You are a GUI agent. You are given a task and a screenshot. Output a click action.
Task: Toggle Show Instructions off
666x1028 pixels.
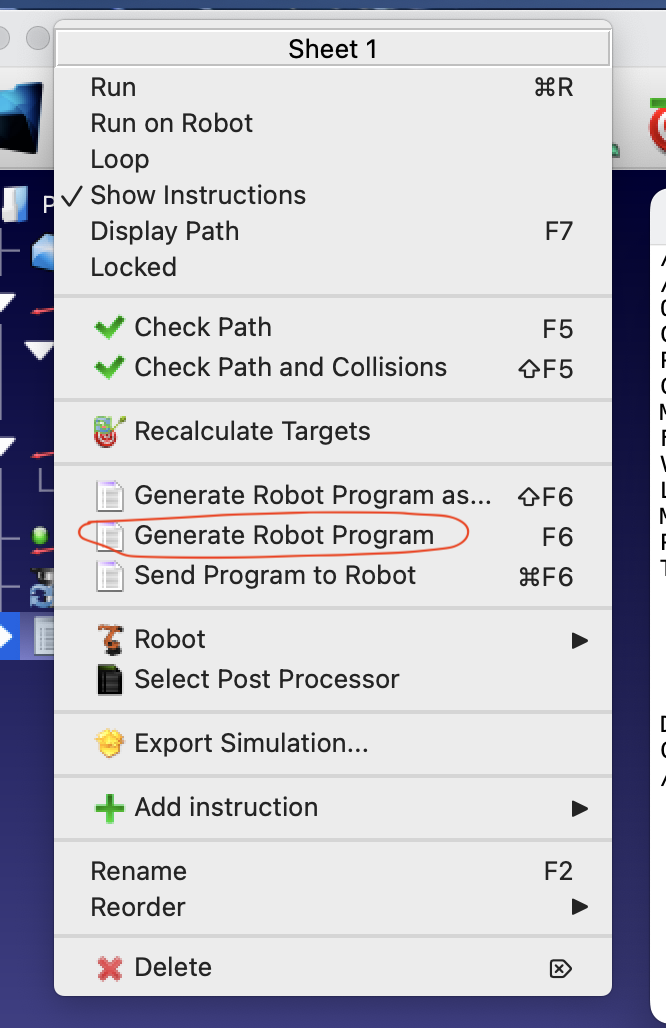click(198, 195)
